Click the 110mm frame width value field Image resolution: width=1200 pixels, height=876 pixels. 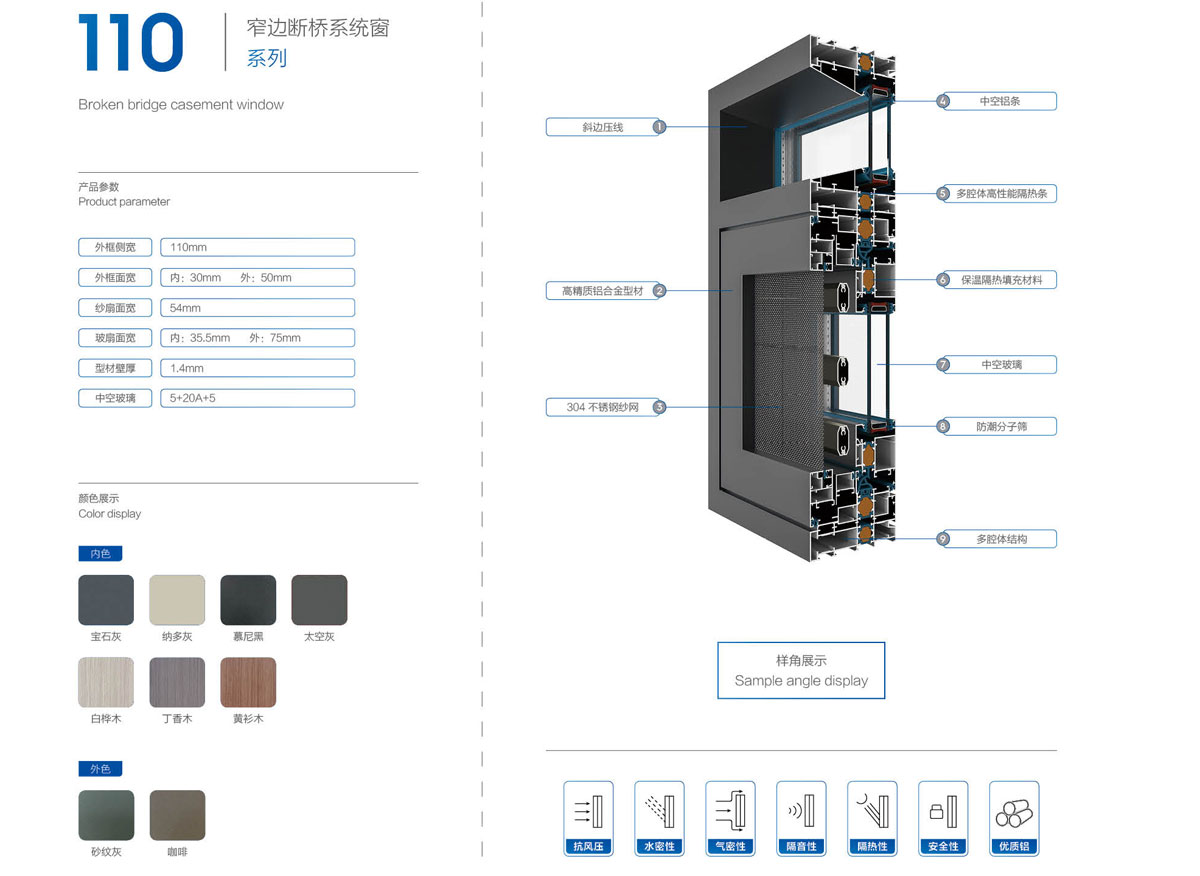coord(257,247)
